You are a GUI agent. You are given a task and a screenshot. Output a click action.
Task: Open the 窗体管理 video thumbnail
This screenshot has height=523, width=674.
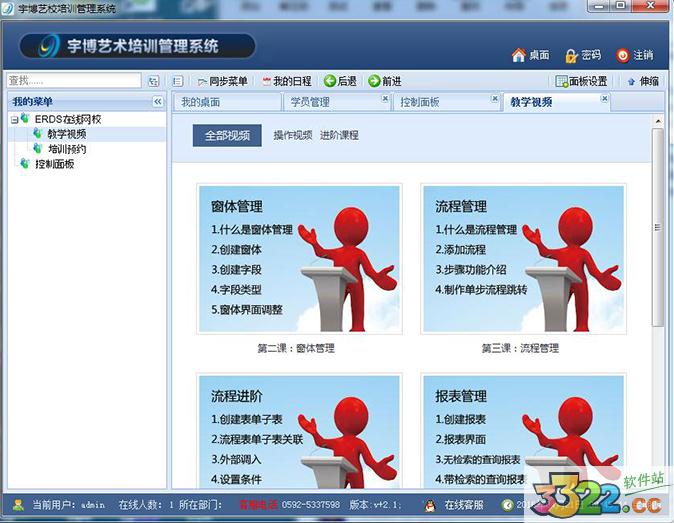(x=299, y=259)
